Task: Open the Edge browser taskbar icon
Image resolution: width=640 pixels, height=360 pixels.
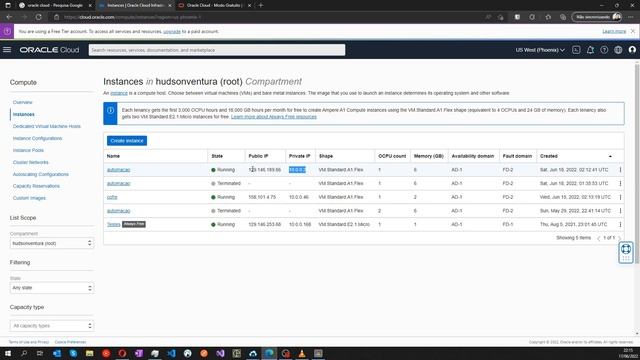Action: [269, 353]
